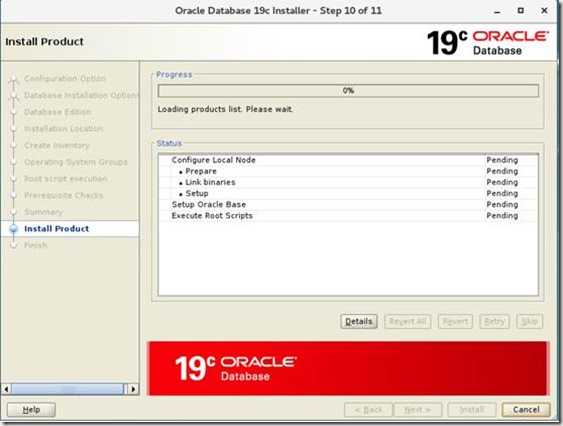563x426 pixels.
Task: Select the Finish step in the sidebar
Action: 36,245
